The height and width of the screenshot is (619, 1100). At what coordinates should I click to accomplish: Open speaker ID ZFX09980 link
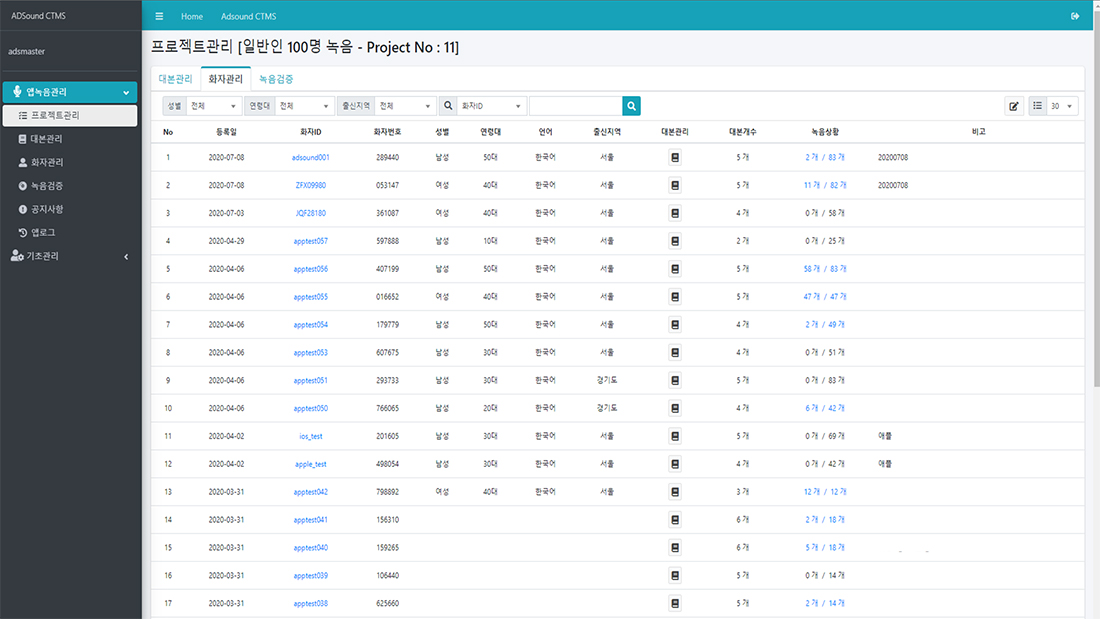(311, 185)
